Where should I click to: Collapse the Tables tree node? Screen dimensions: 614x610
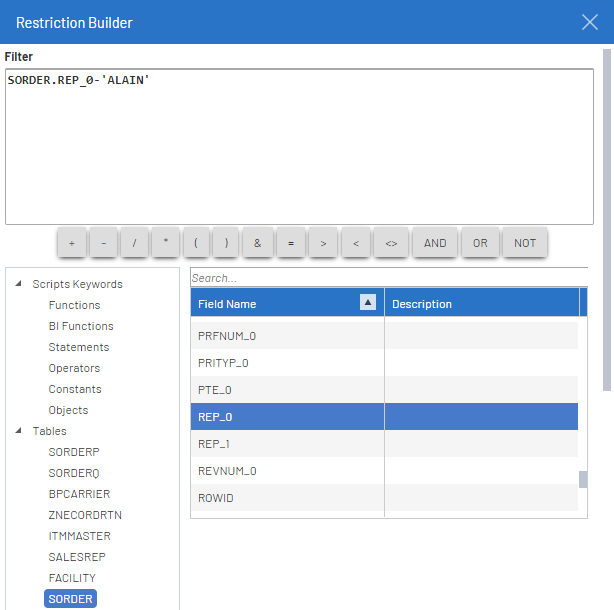[18, 432]
